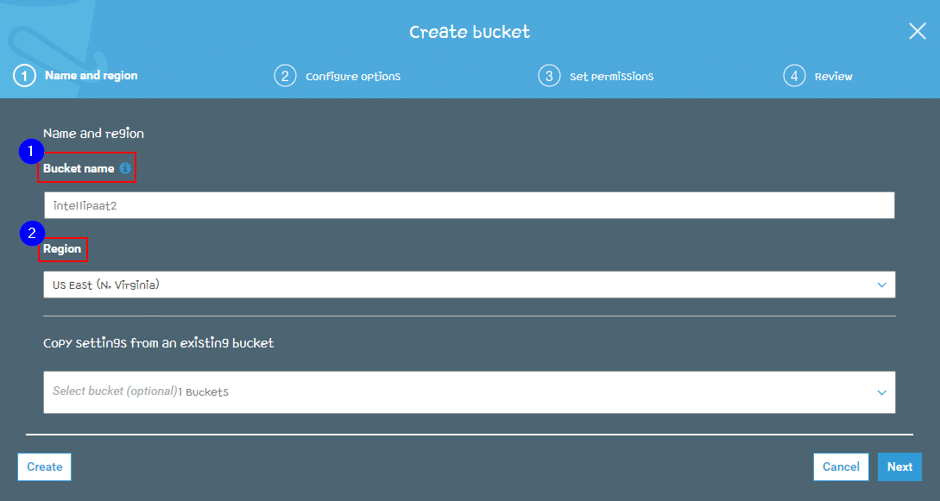Select Name and region step

91,76
